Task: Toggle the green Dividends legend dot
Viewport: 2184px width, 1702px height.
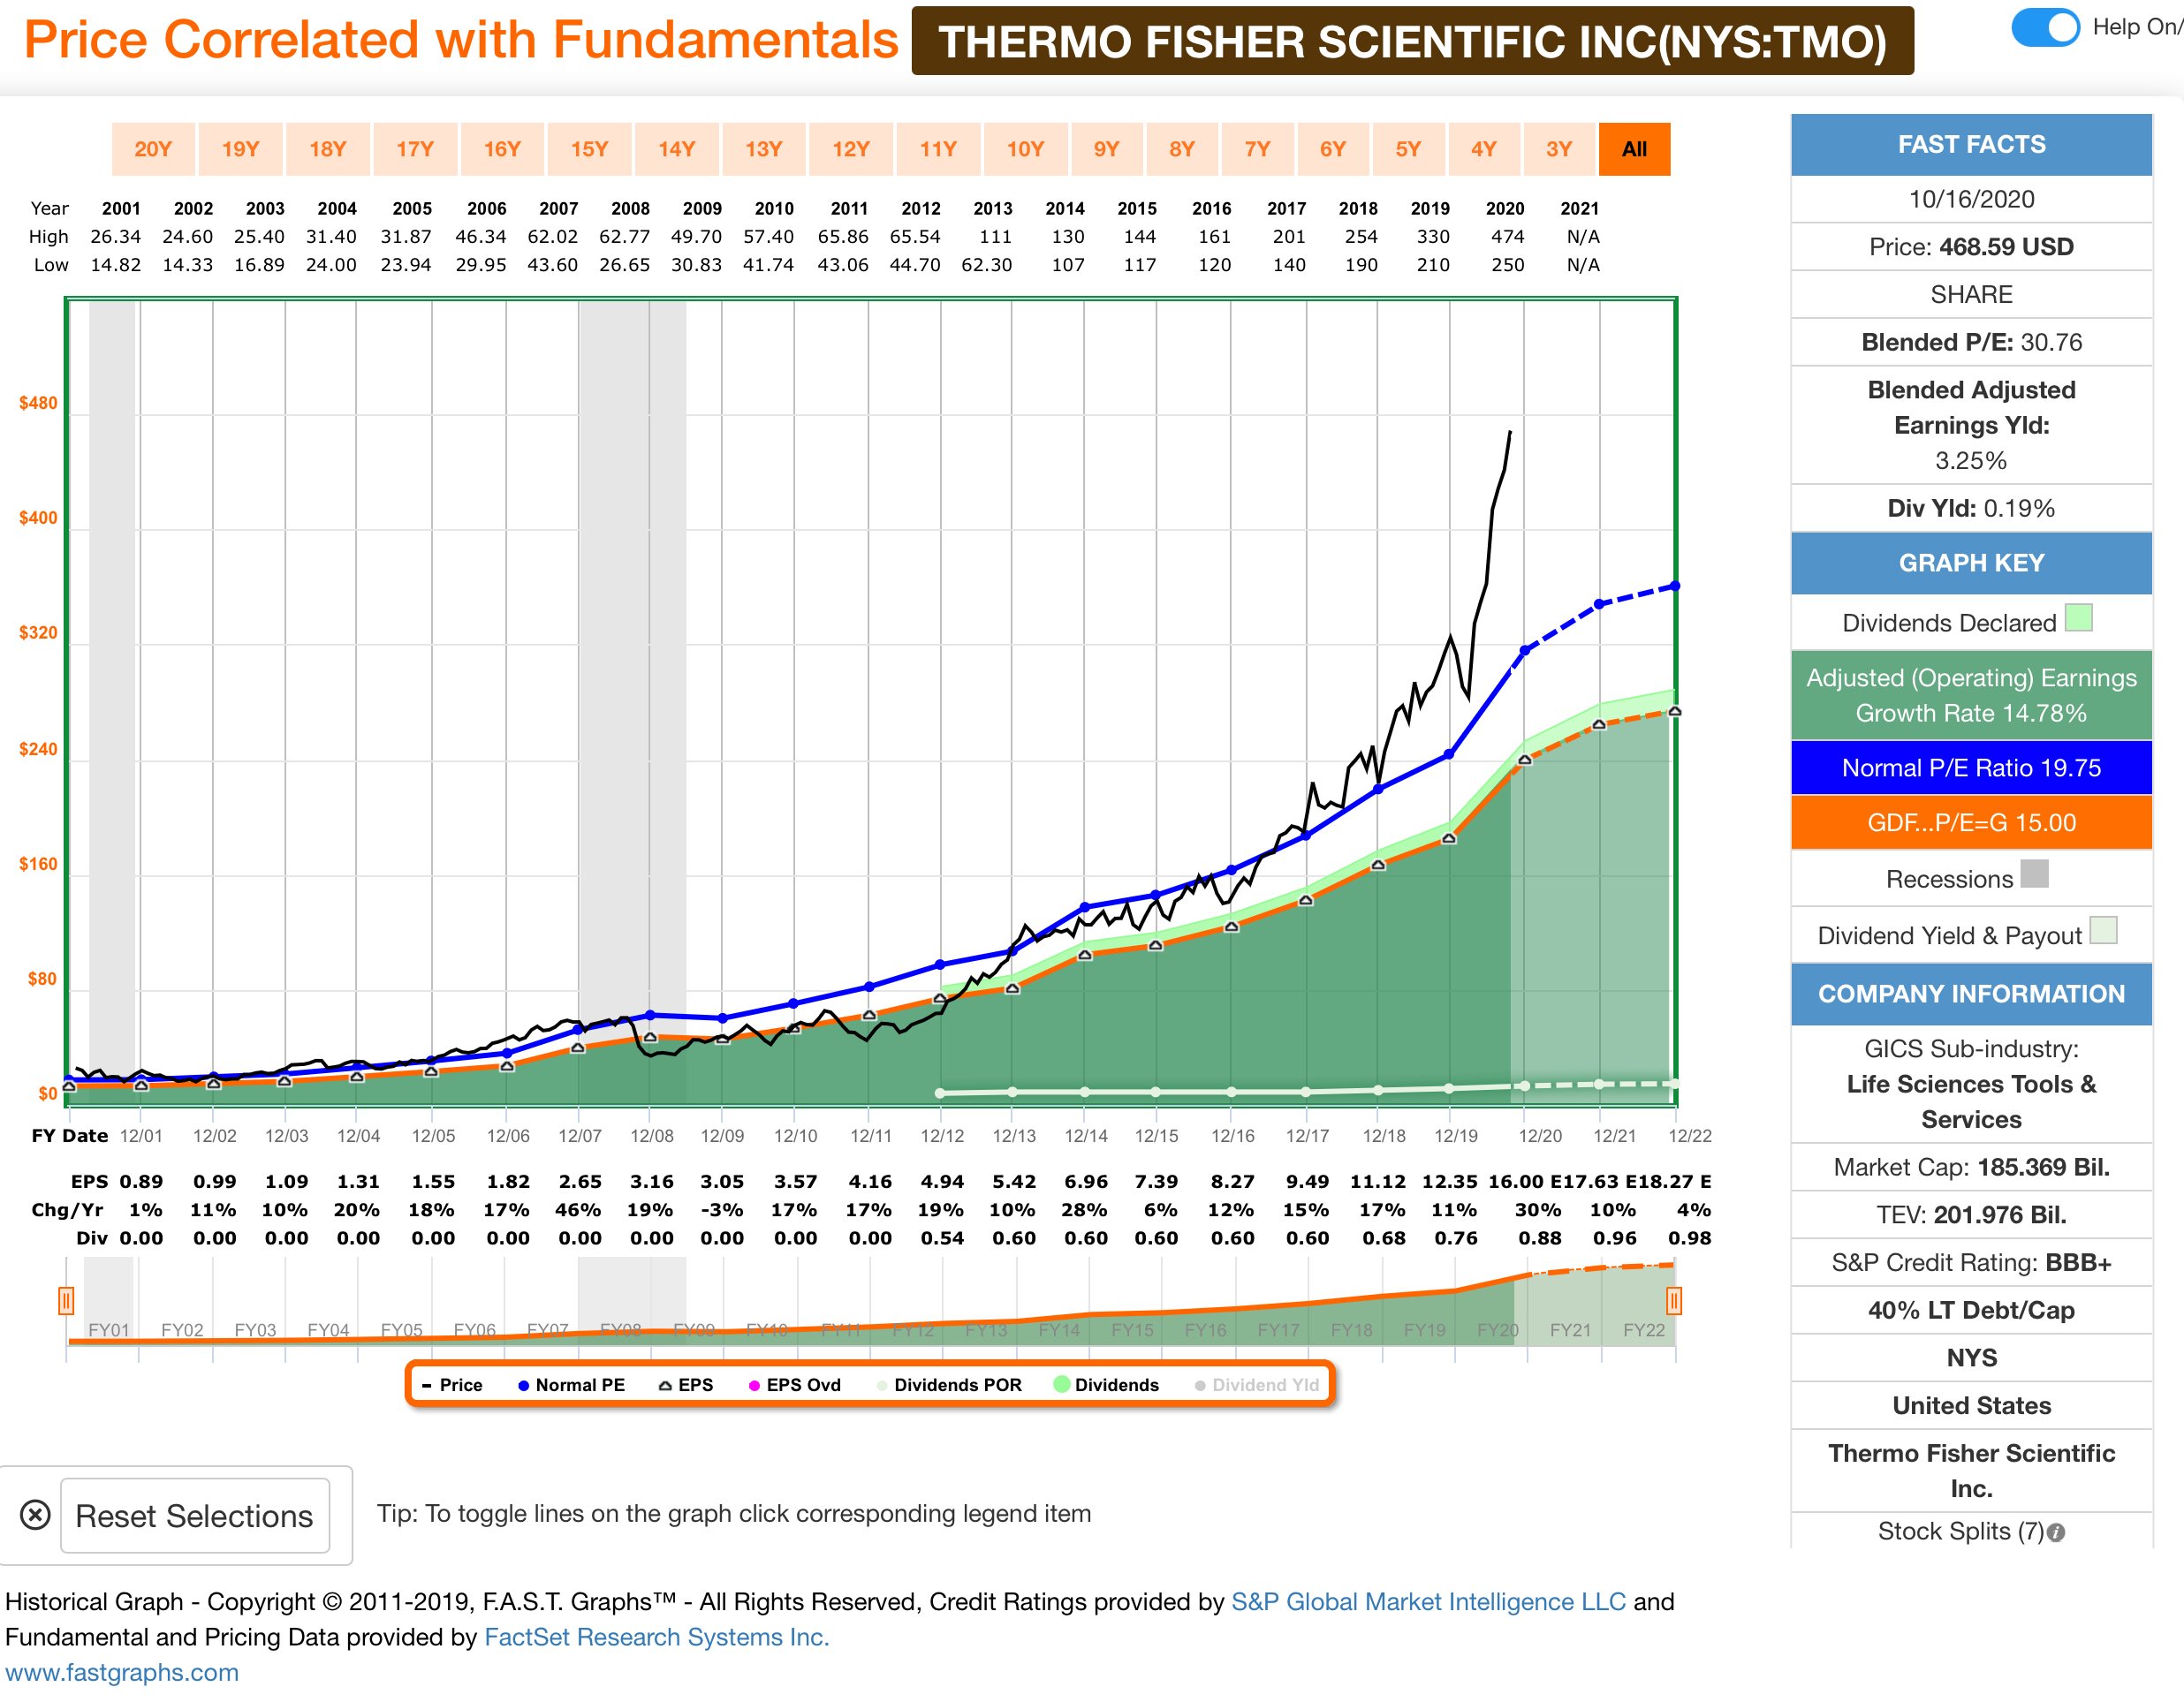Action: coord(1063,1385)
